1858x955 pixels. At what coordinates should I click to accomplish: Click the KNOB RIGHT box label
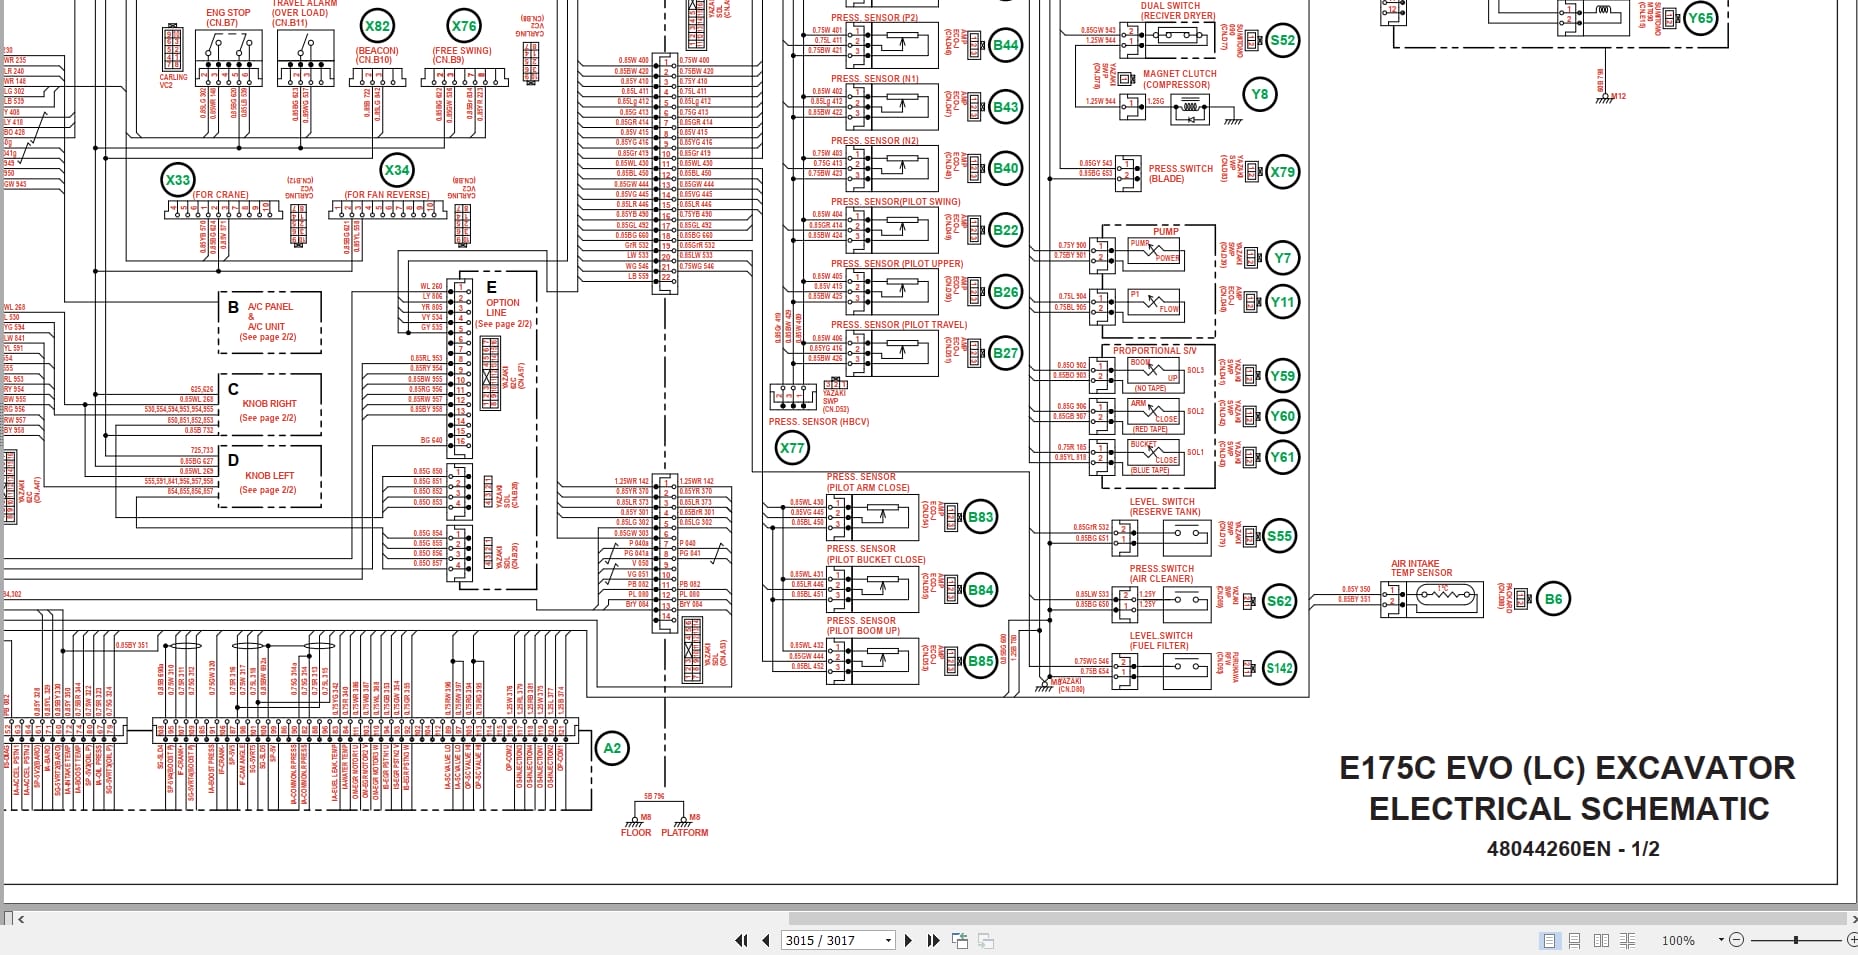click(x=269, y=404)
